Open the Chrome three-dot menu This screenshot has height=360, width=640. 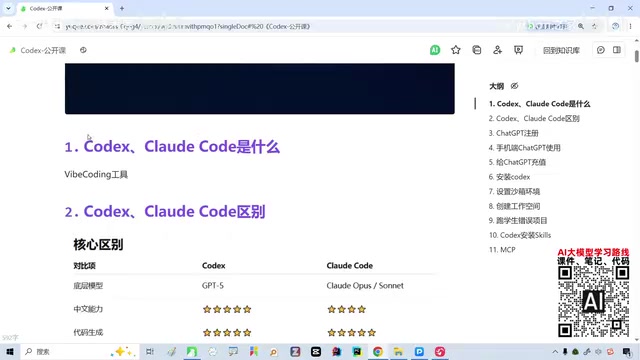(x=630, y=26)
